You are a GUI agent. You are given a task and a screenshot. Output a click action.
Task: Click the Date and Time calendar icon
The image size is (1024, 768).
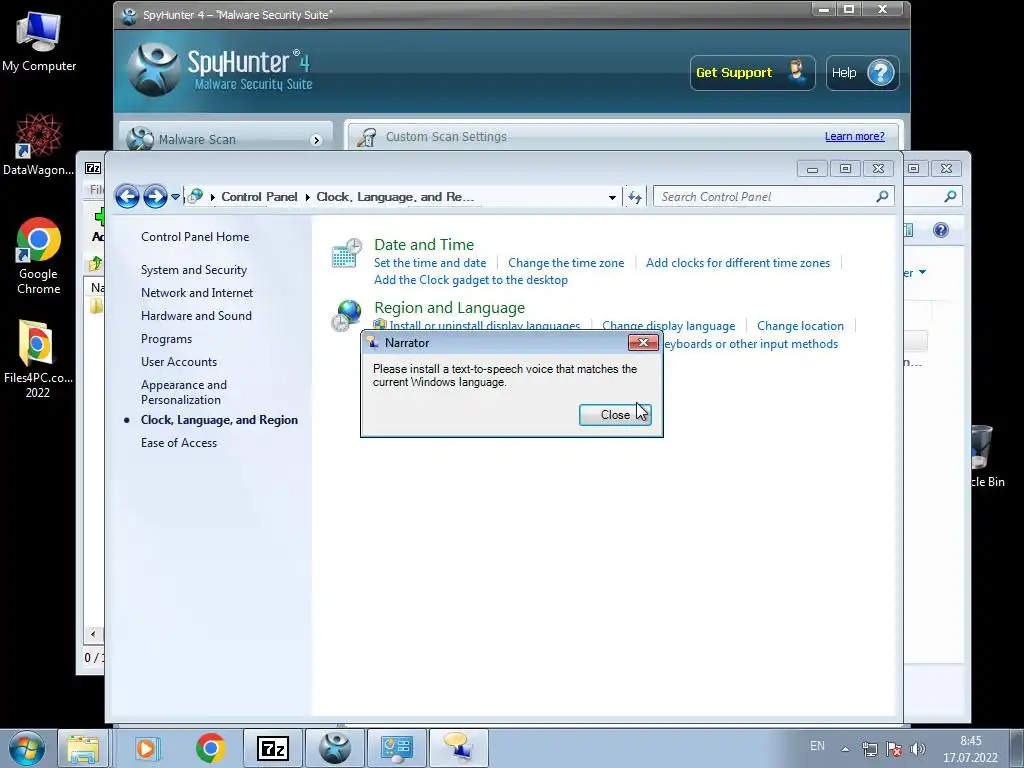346,253
